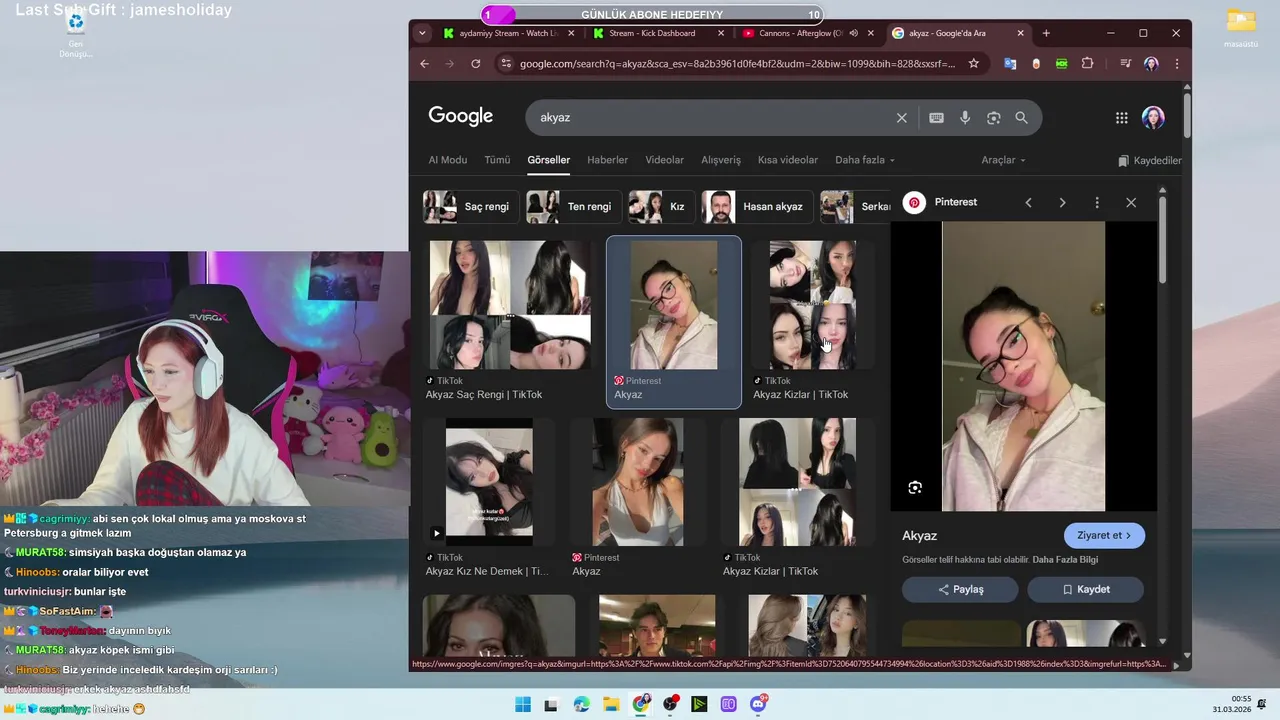Screen dimensions: 1280x720
Task: Clear the Google search box with X icon
Action: pyautogui.click(x=901, y=118)
